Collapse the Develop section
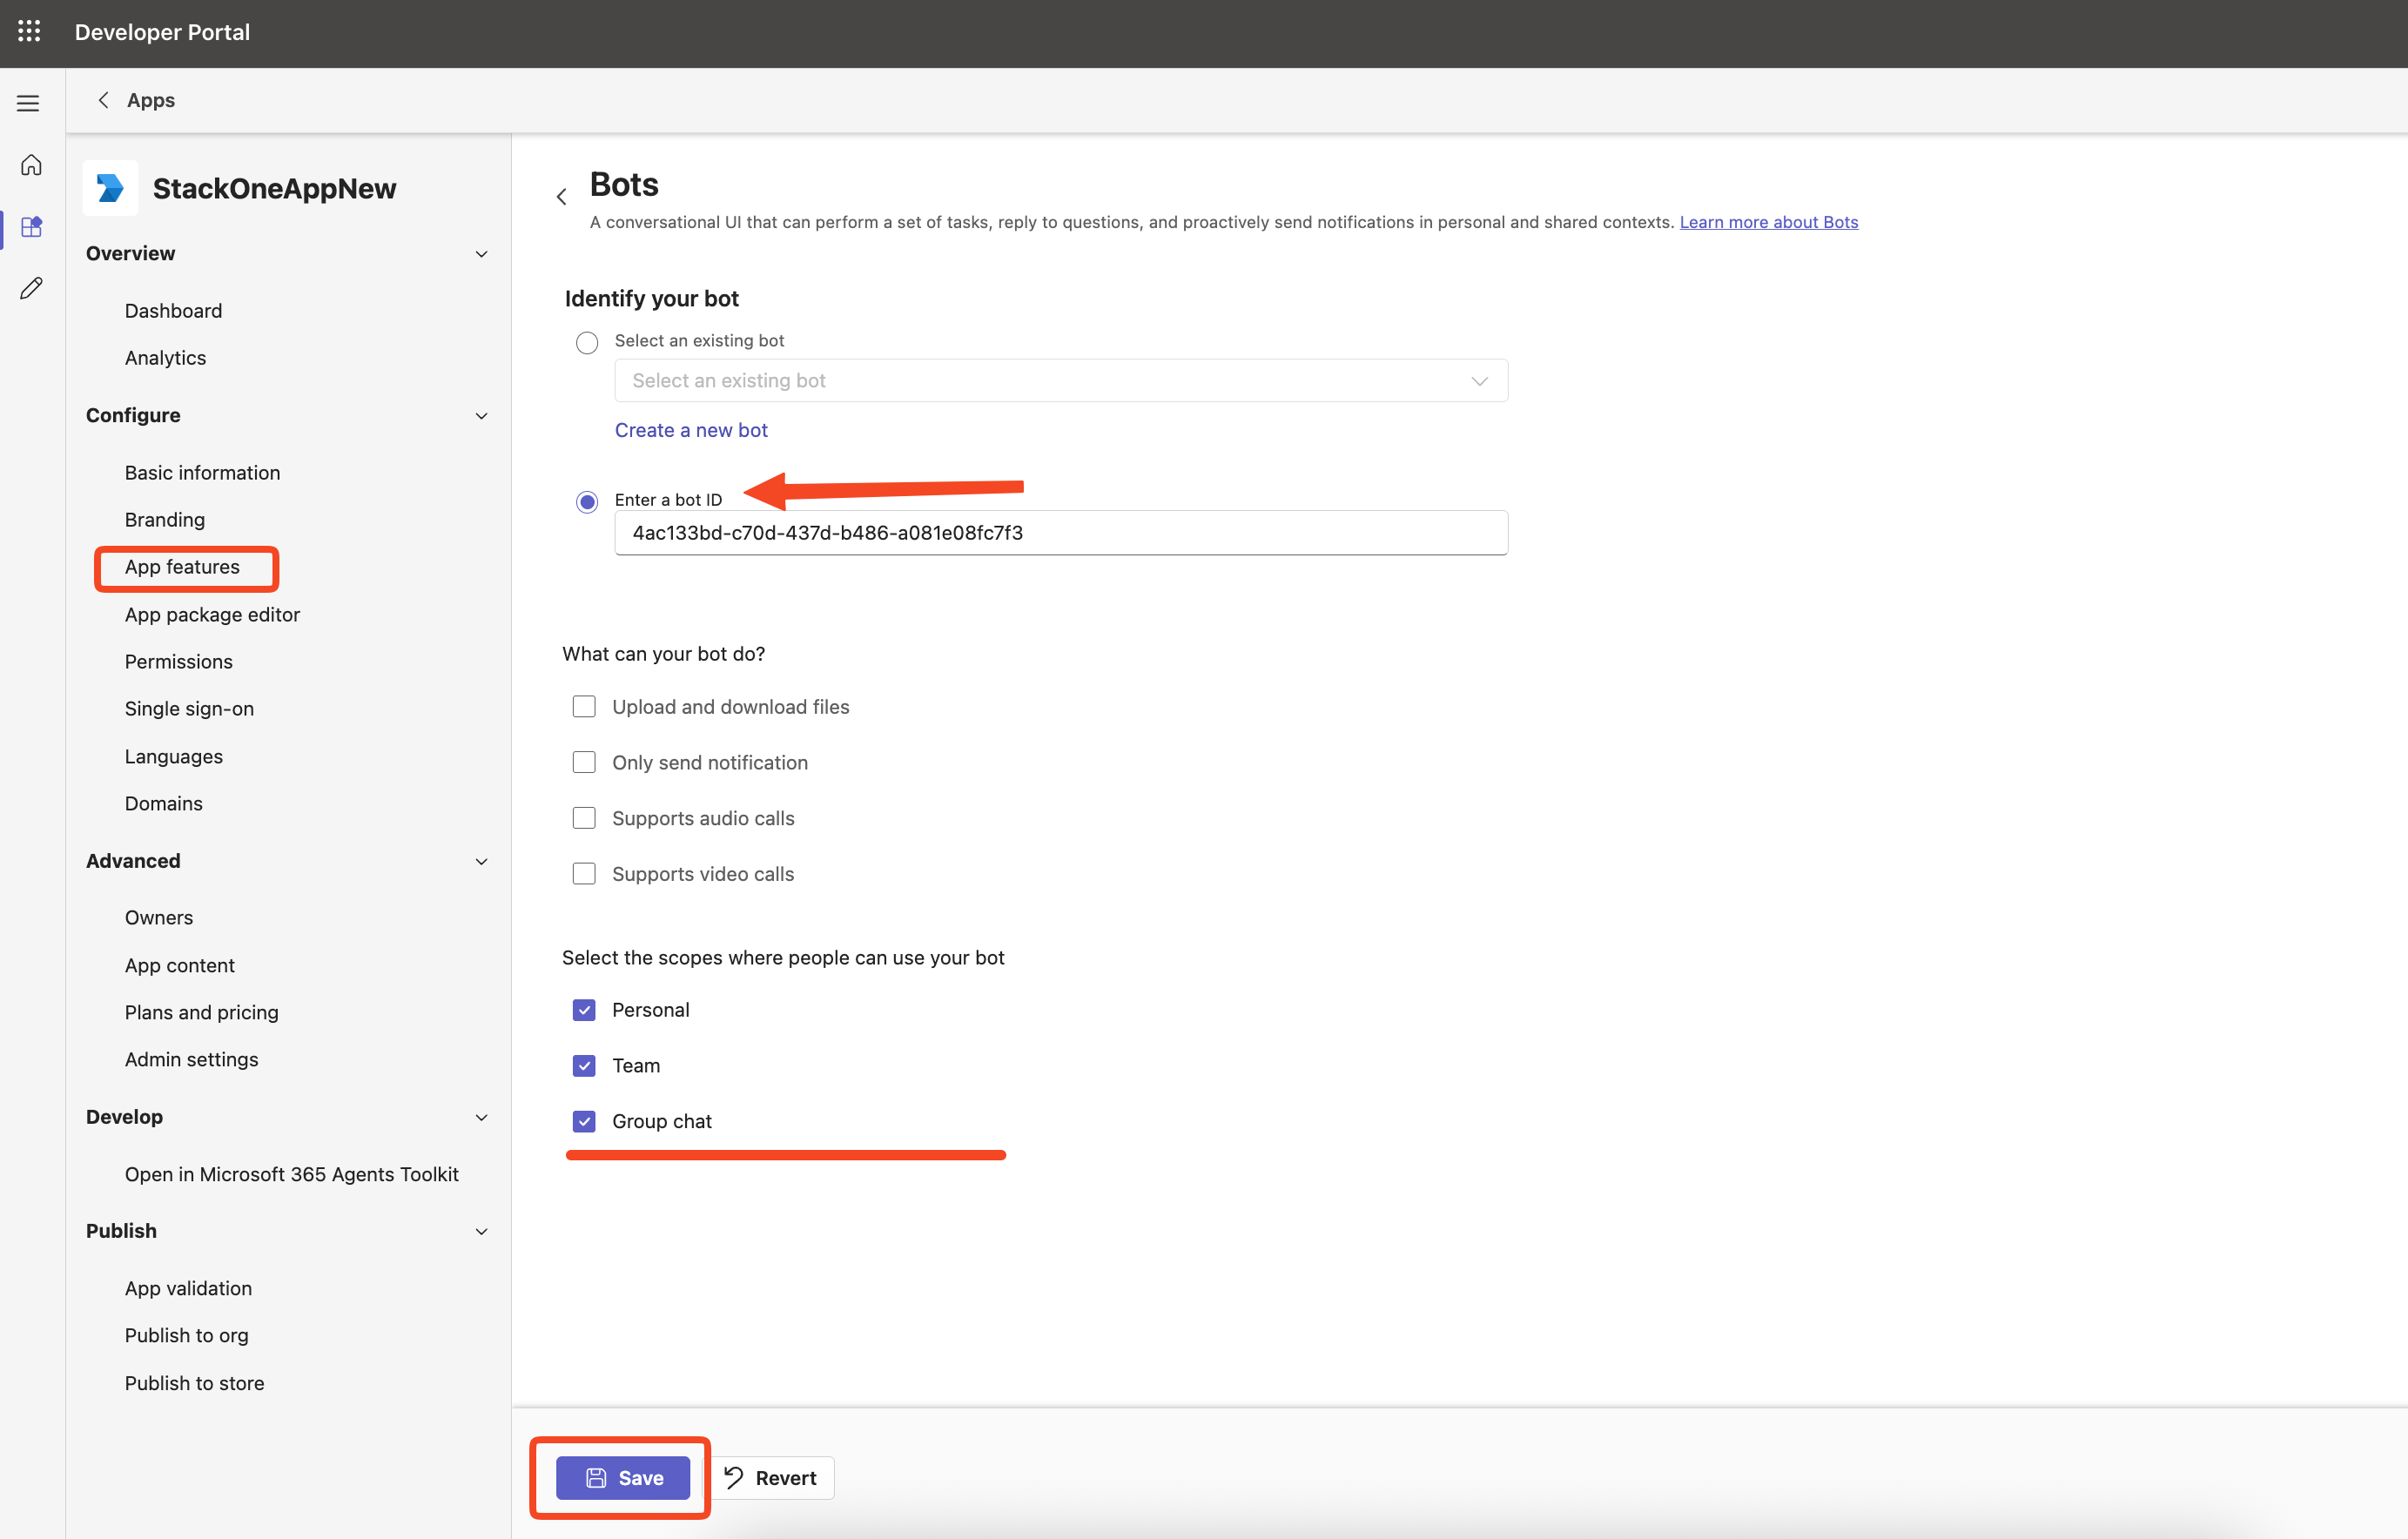 (481, 1118)
